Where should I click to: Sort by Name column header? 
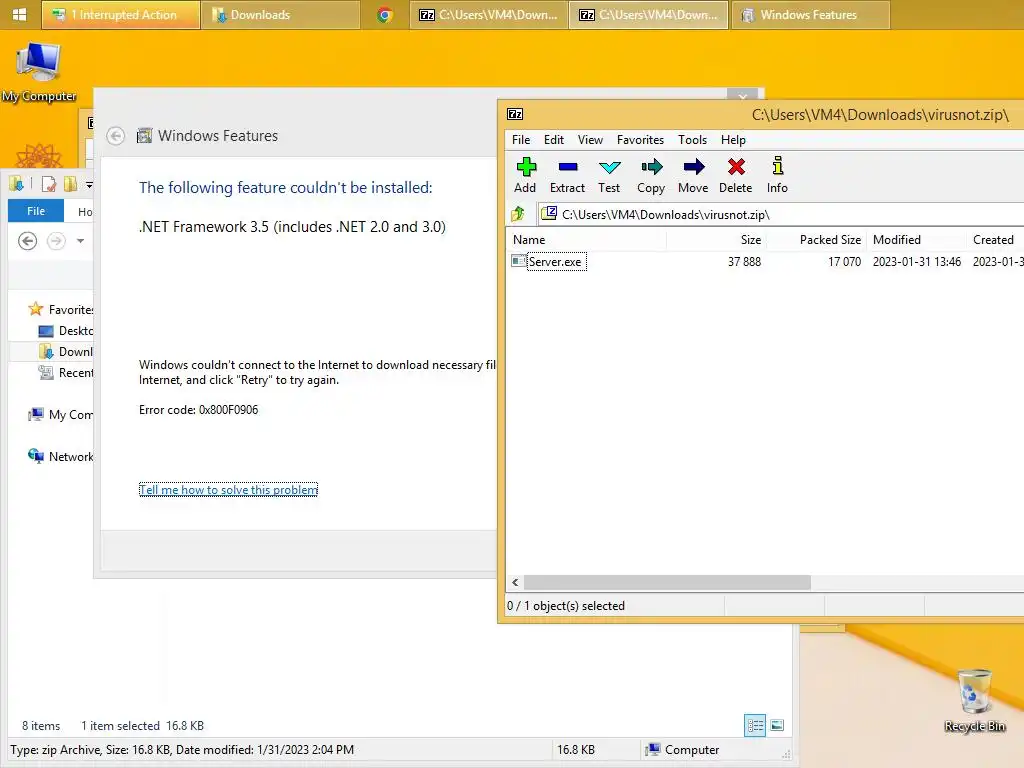point(586,240)
